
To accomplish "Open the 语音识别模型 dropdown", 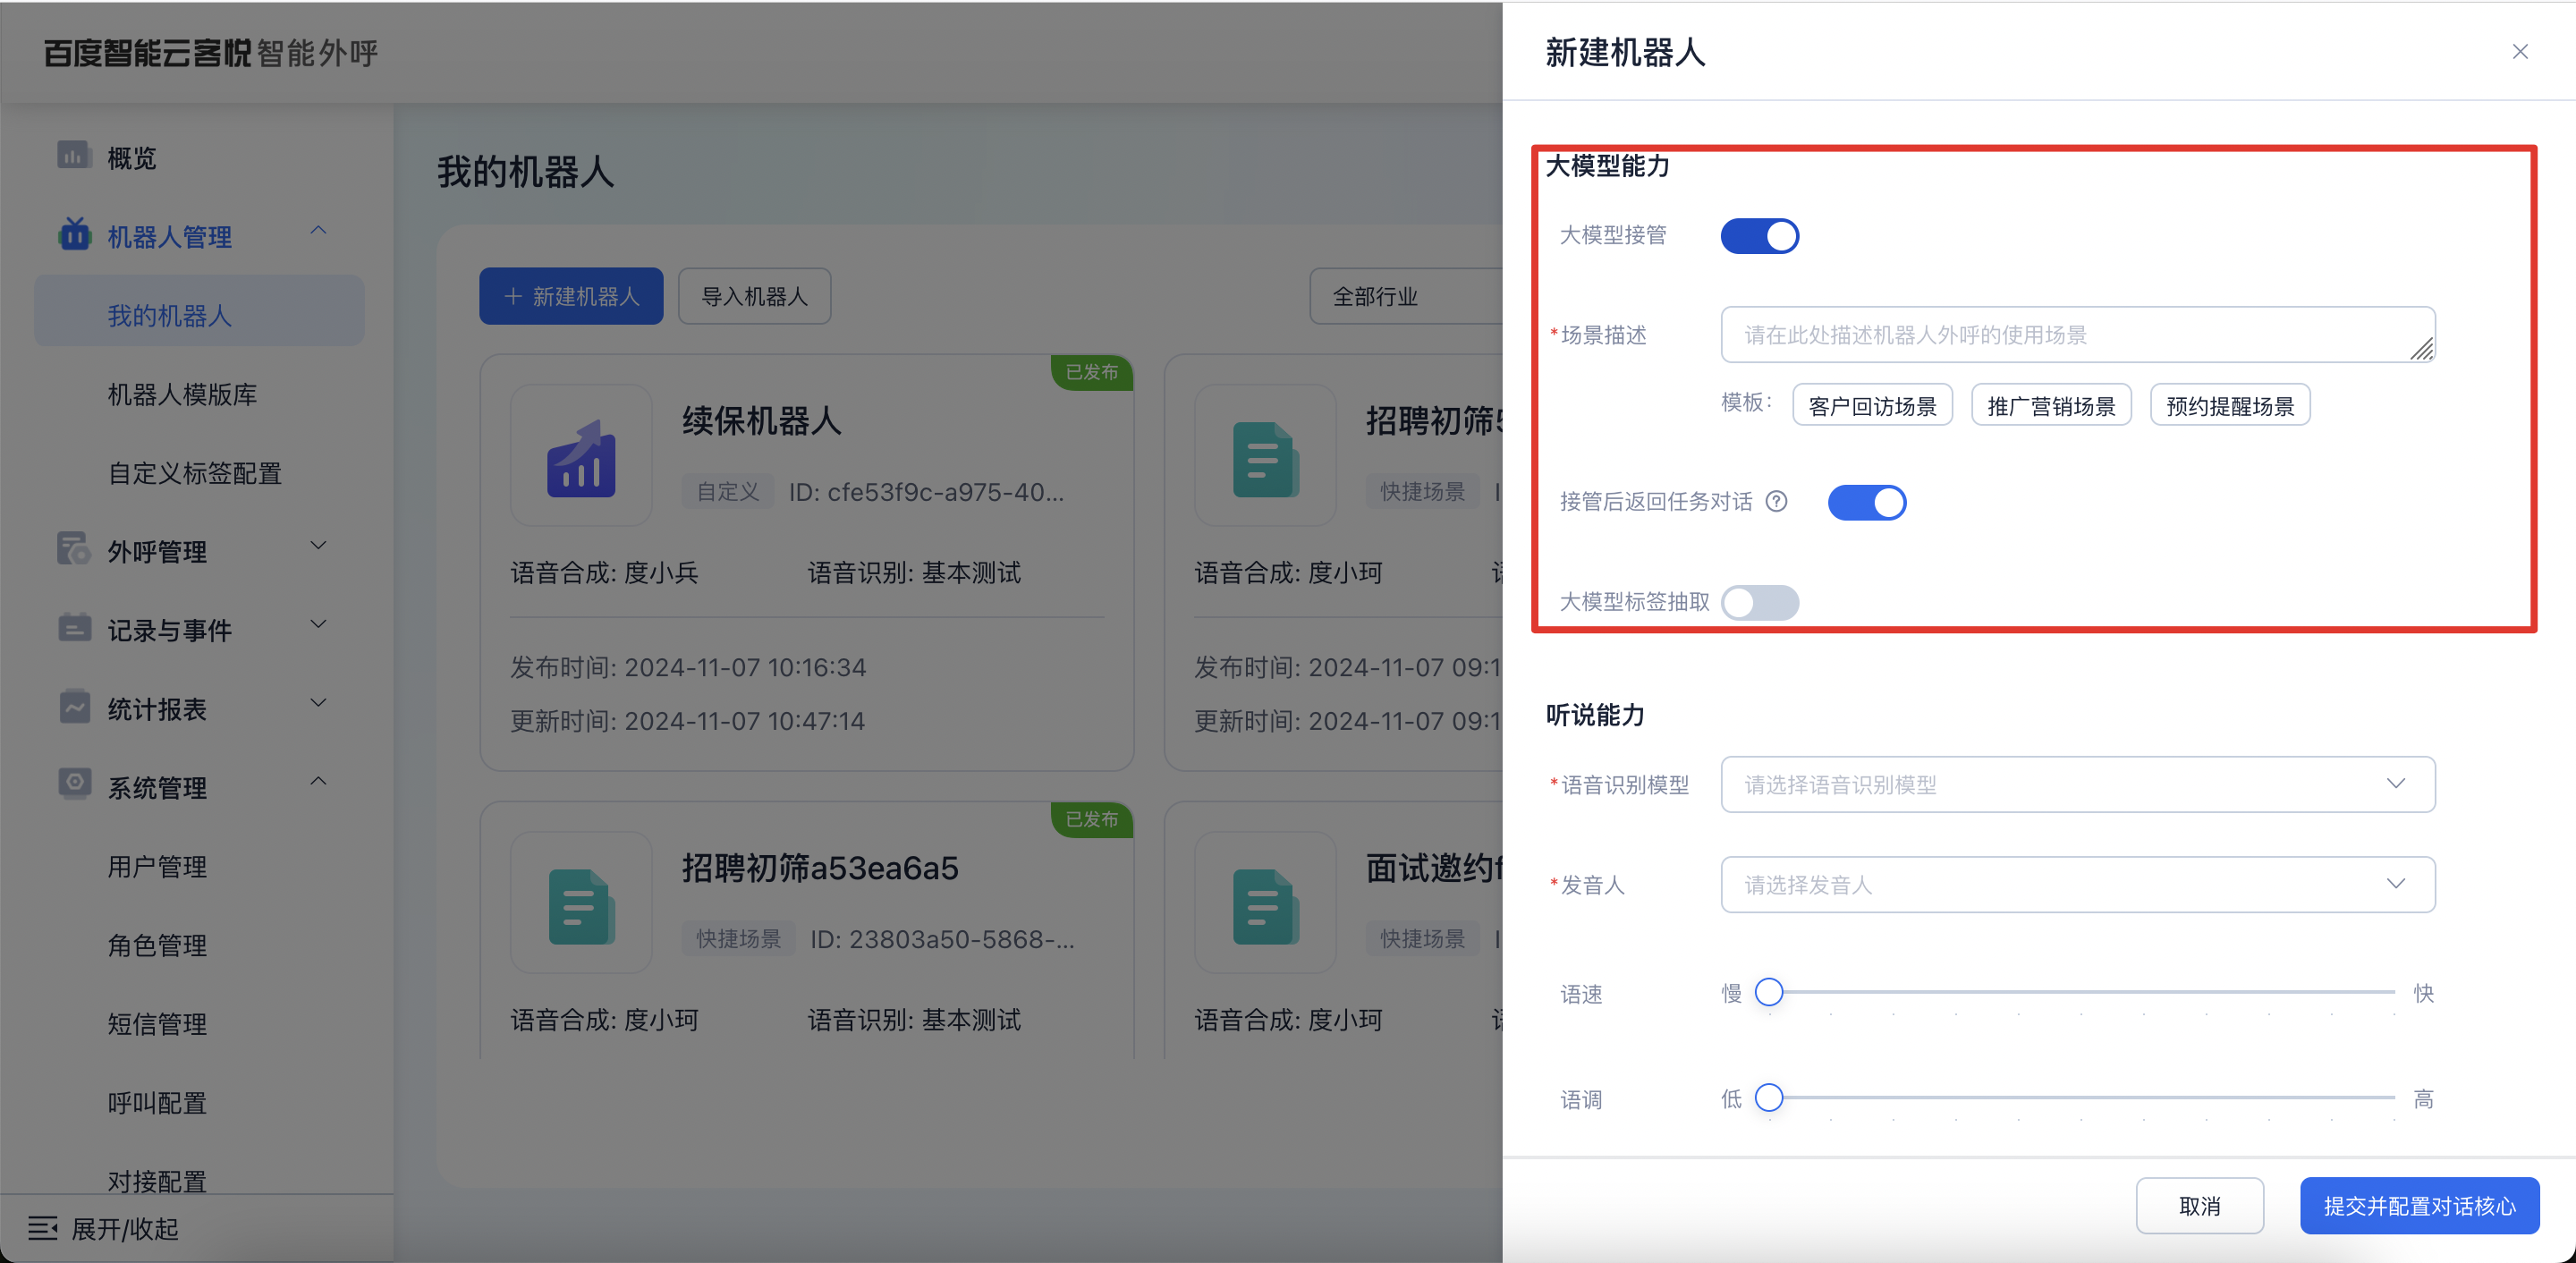I will point(2077,784).
